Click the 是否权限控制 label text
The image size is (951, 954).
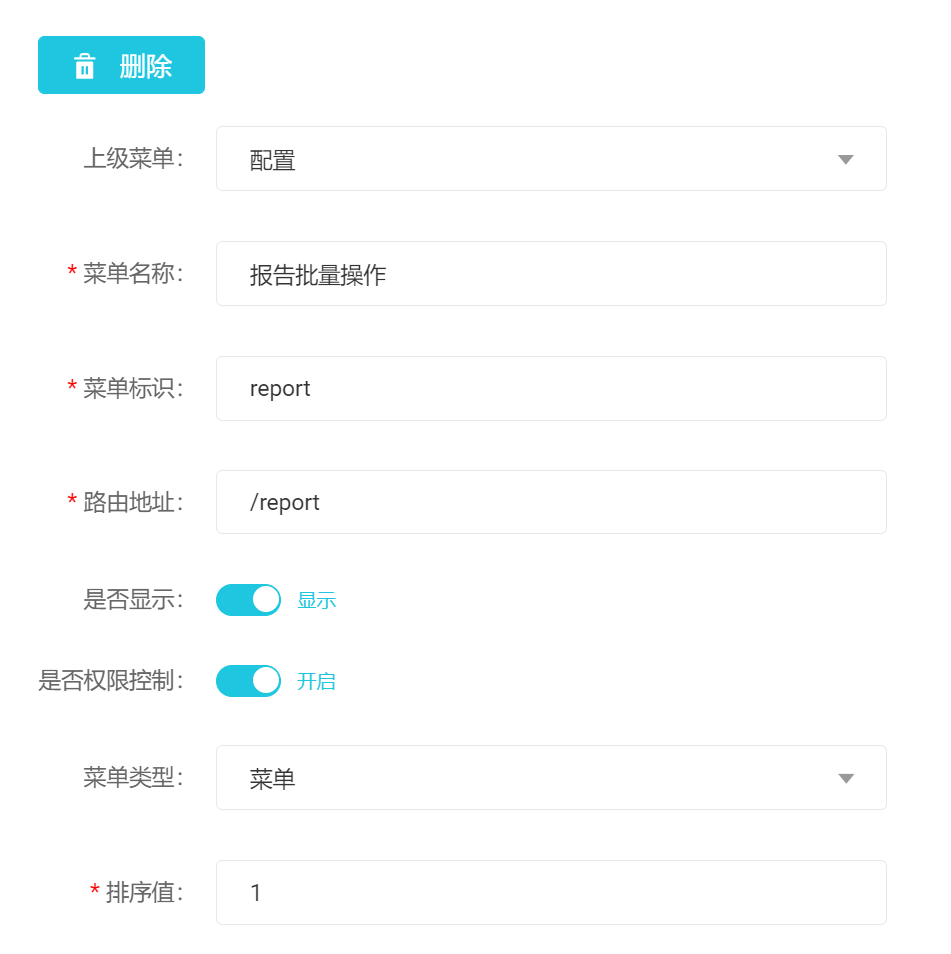(111, 681)
